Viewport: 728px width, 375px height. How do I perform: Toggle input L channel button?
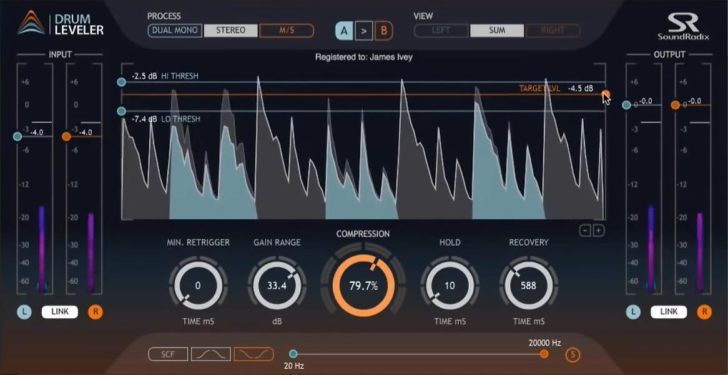[24, 312]
